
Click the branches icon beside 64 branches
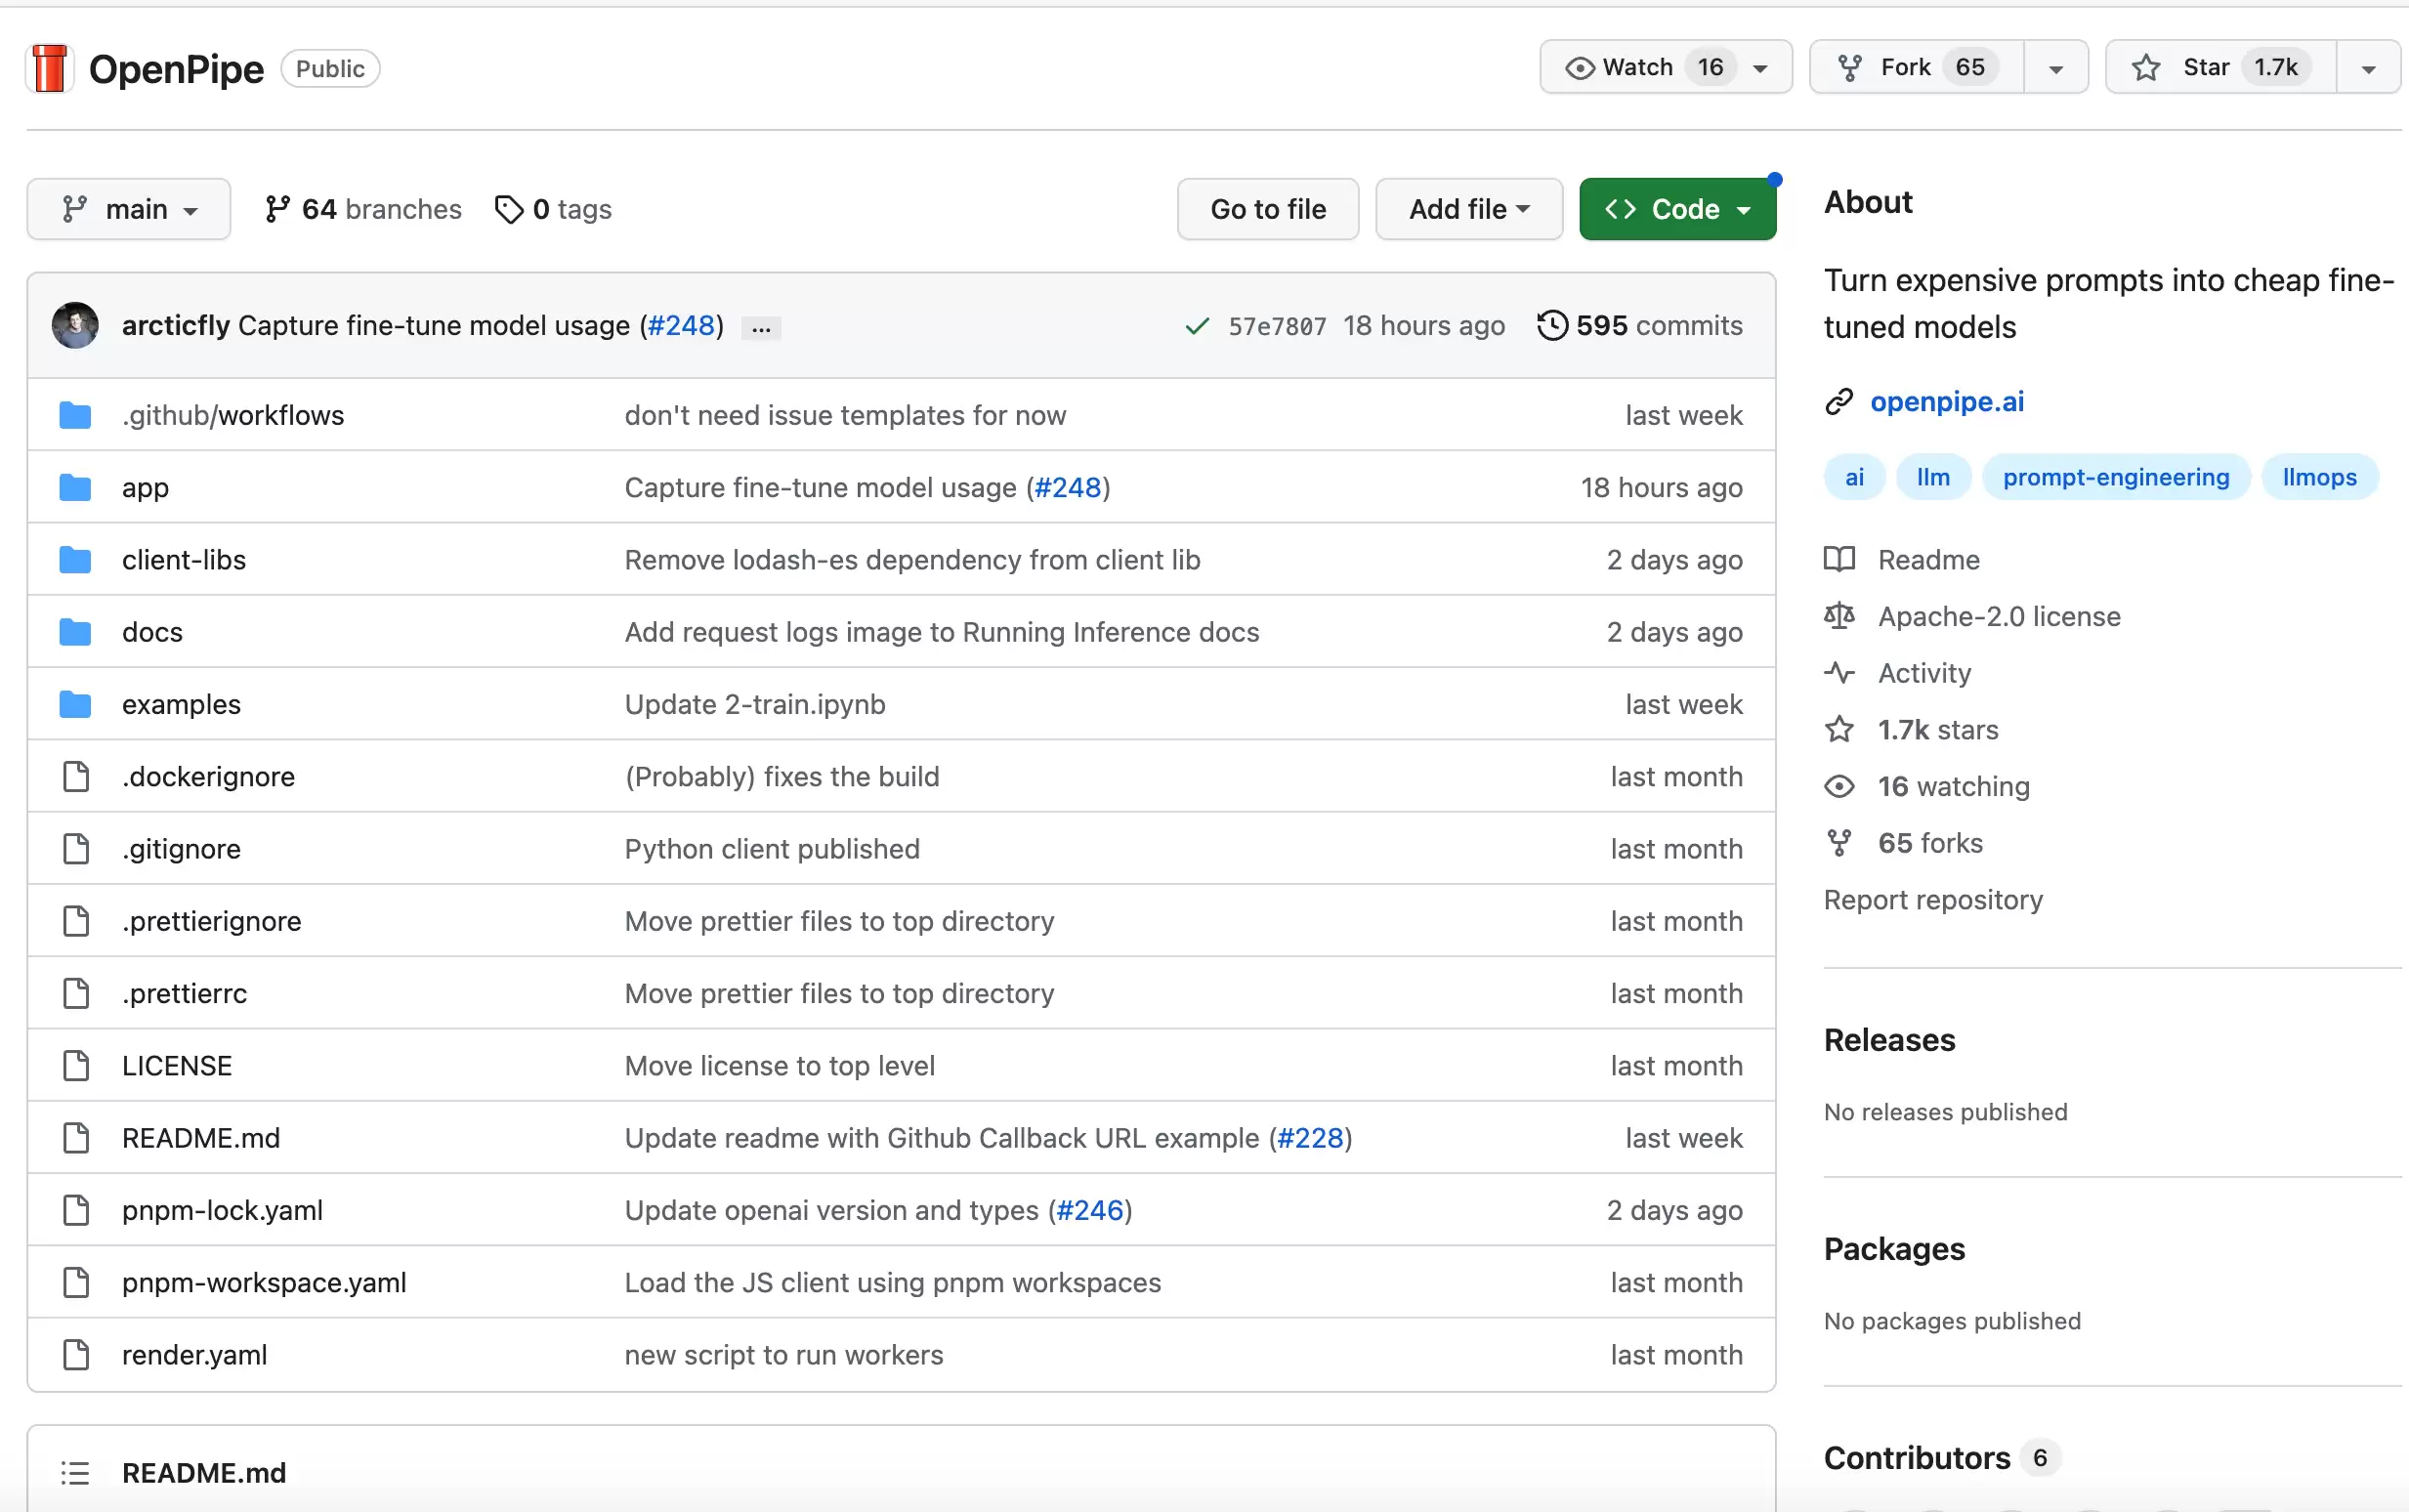point(277,209)
